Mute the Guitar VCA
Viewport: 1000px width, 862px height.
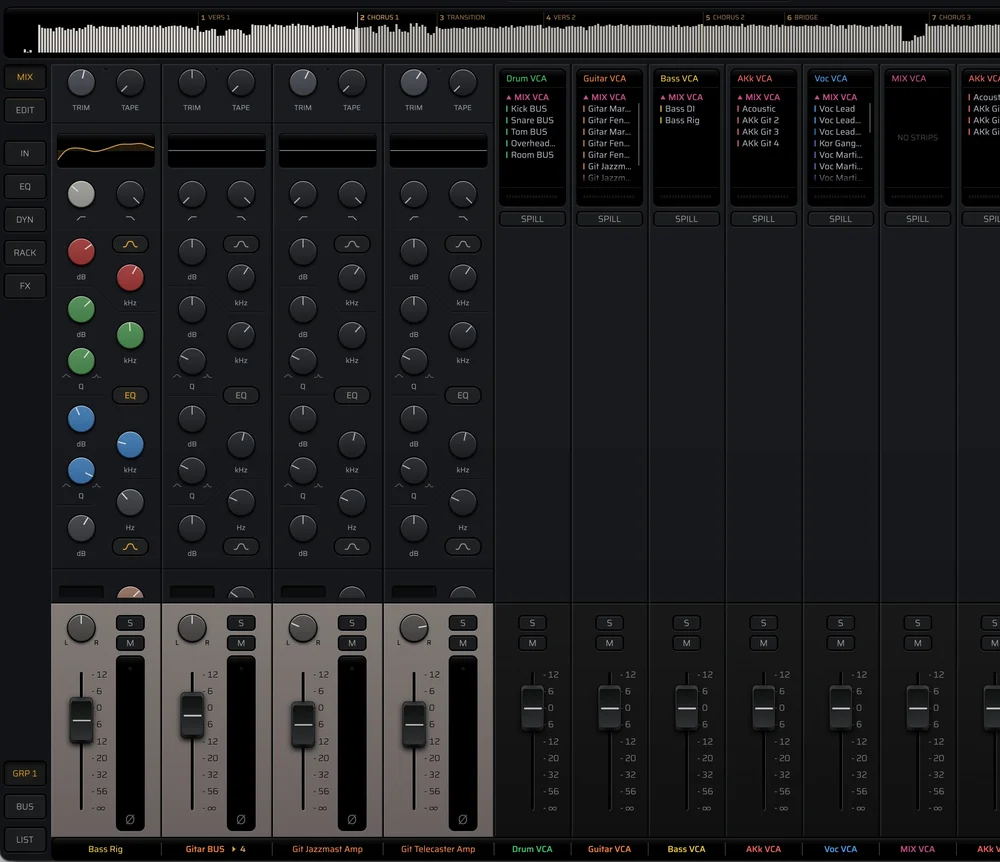(x=610, y=643)
